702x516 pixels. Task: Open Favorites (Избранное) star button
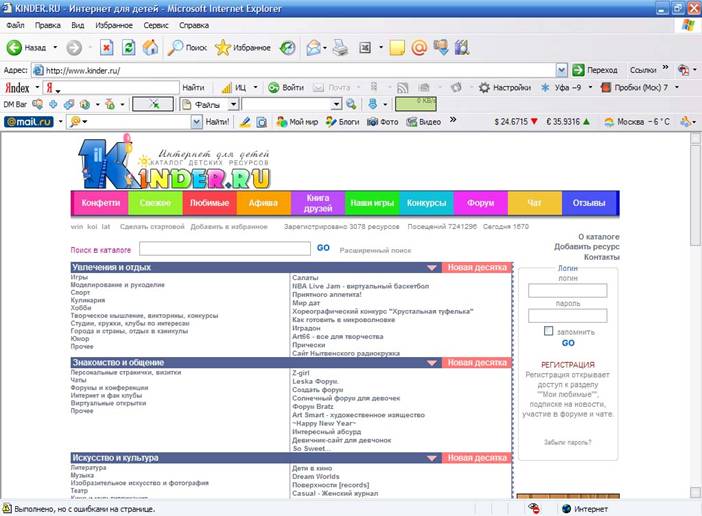[x=242, y=47]
